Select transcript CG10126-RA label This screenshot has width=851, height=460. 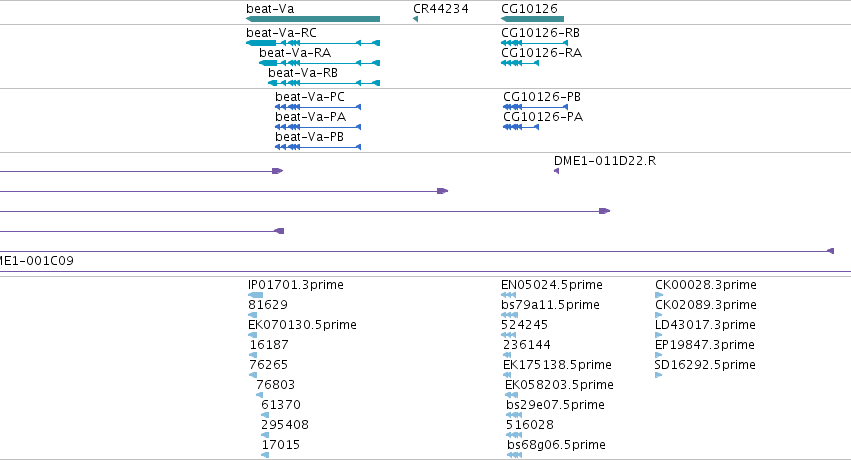[541, 53]
